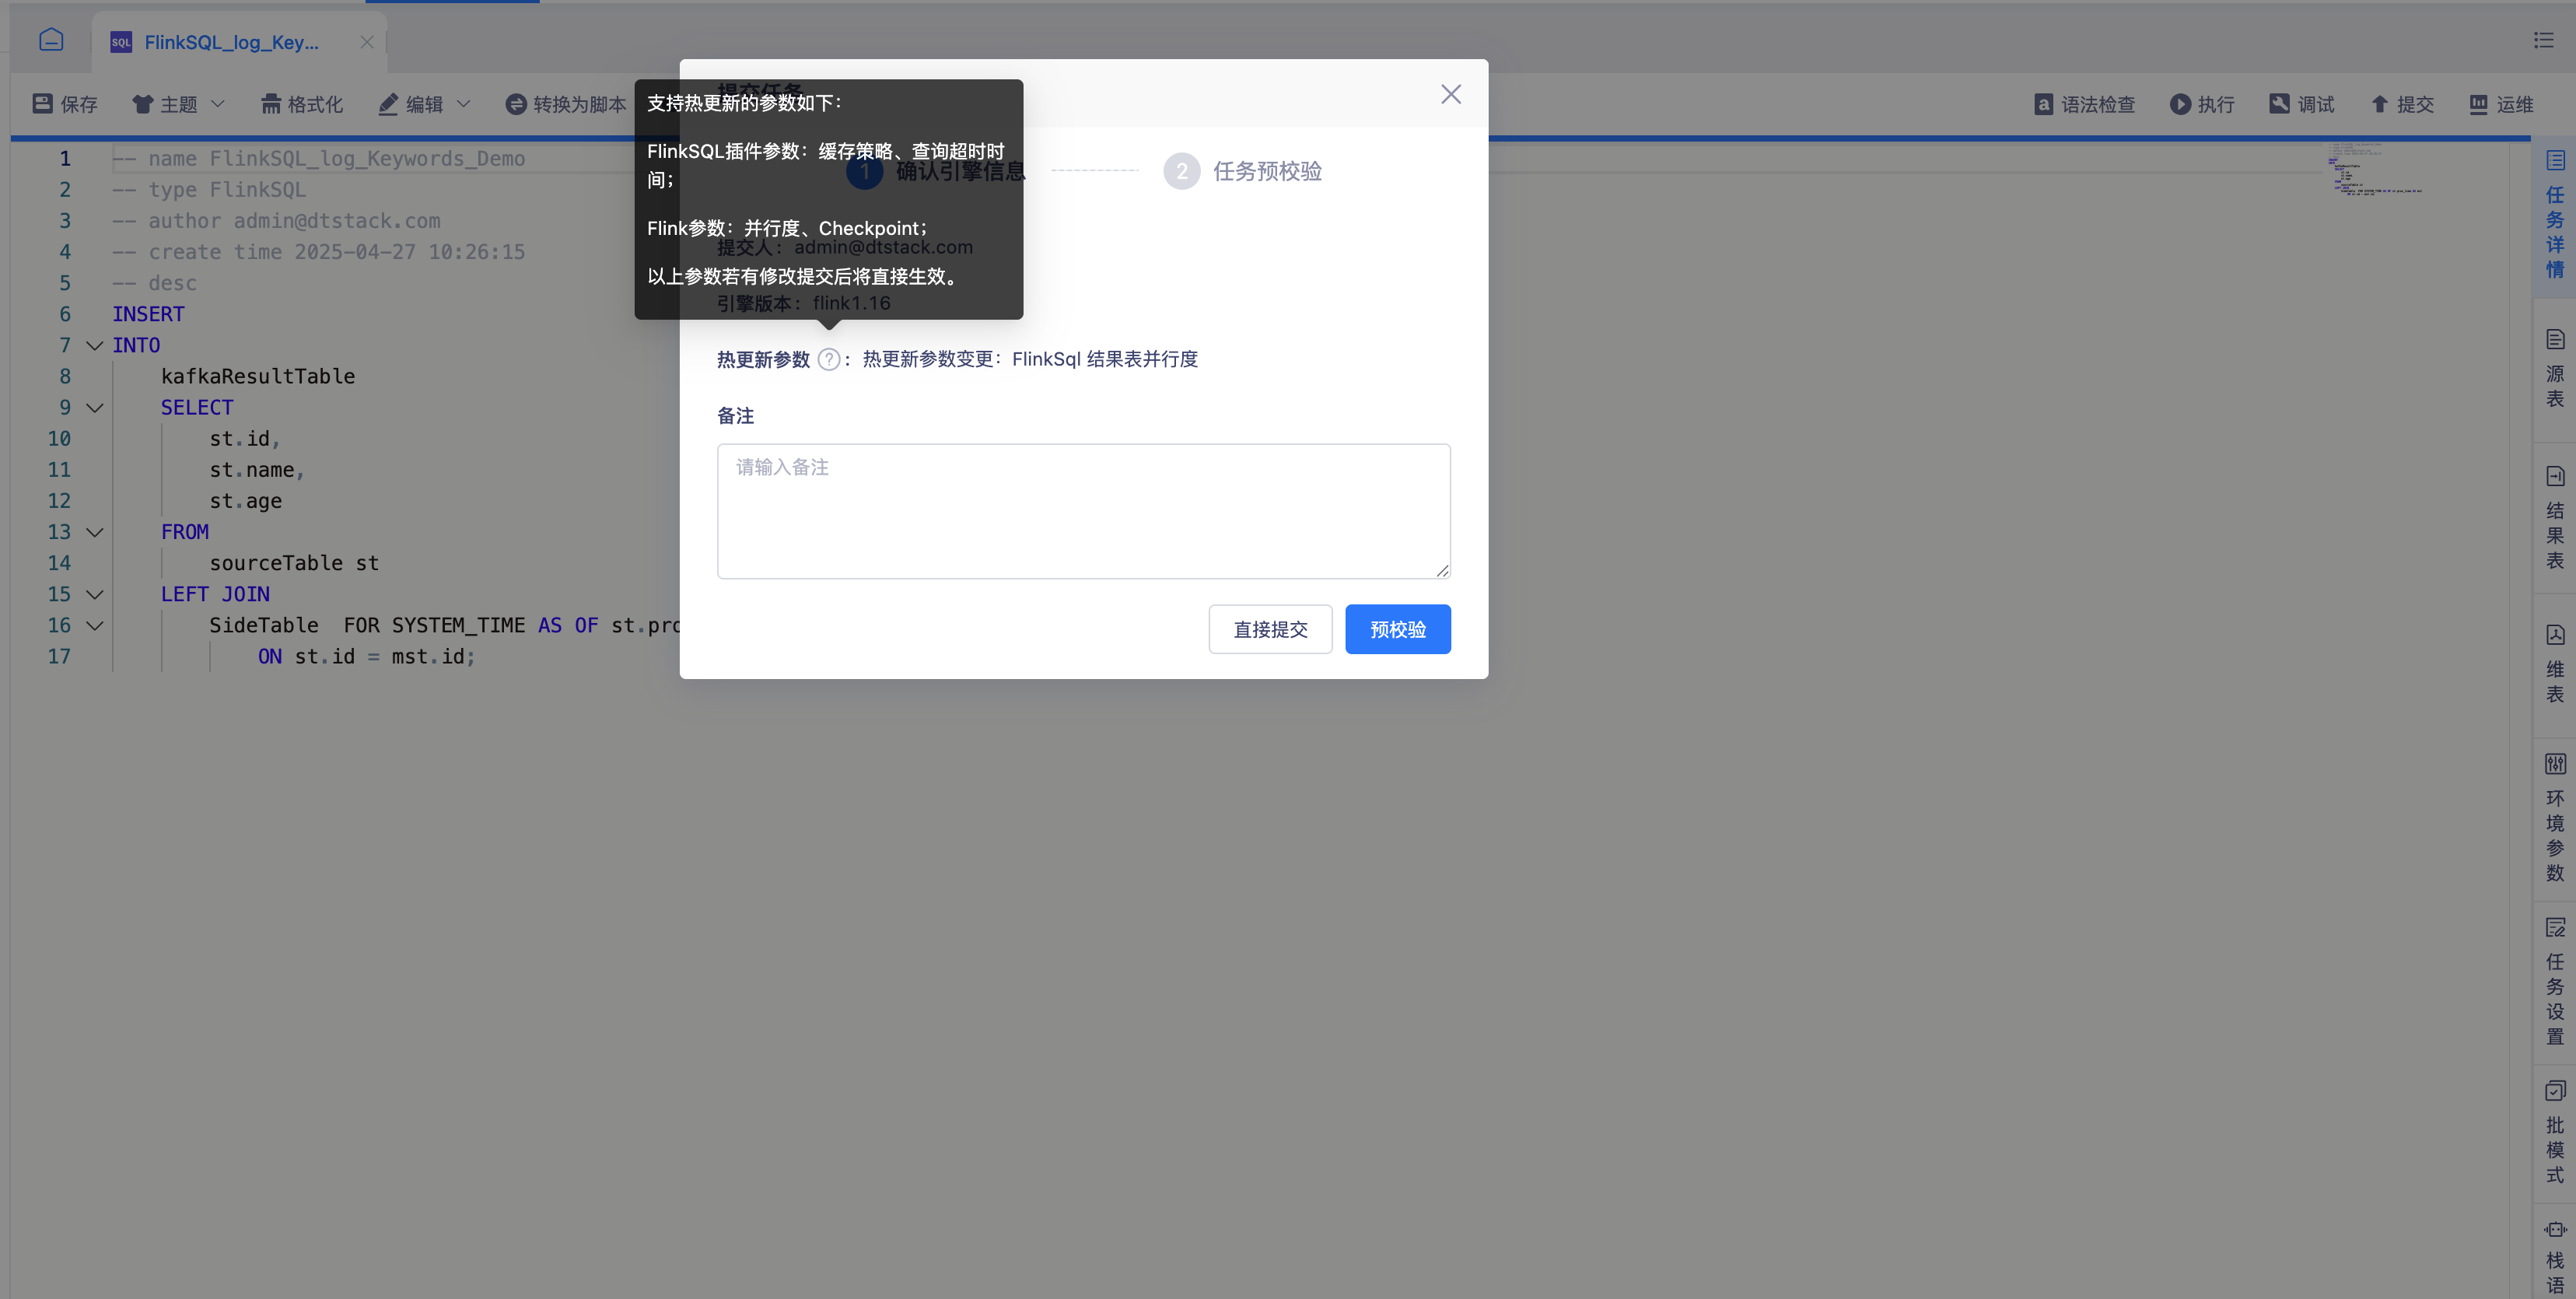
Task: Click the Pre-check (预校验) button
Action: pos(1397,629)
